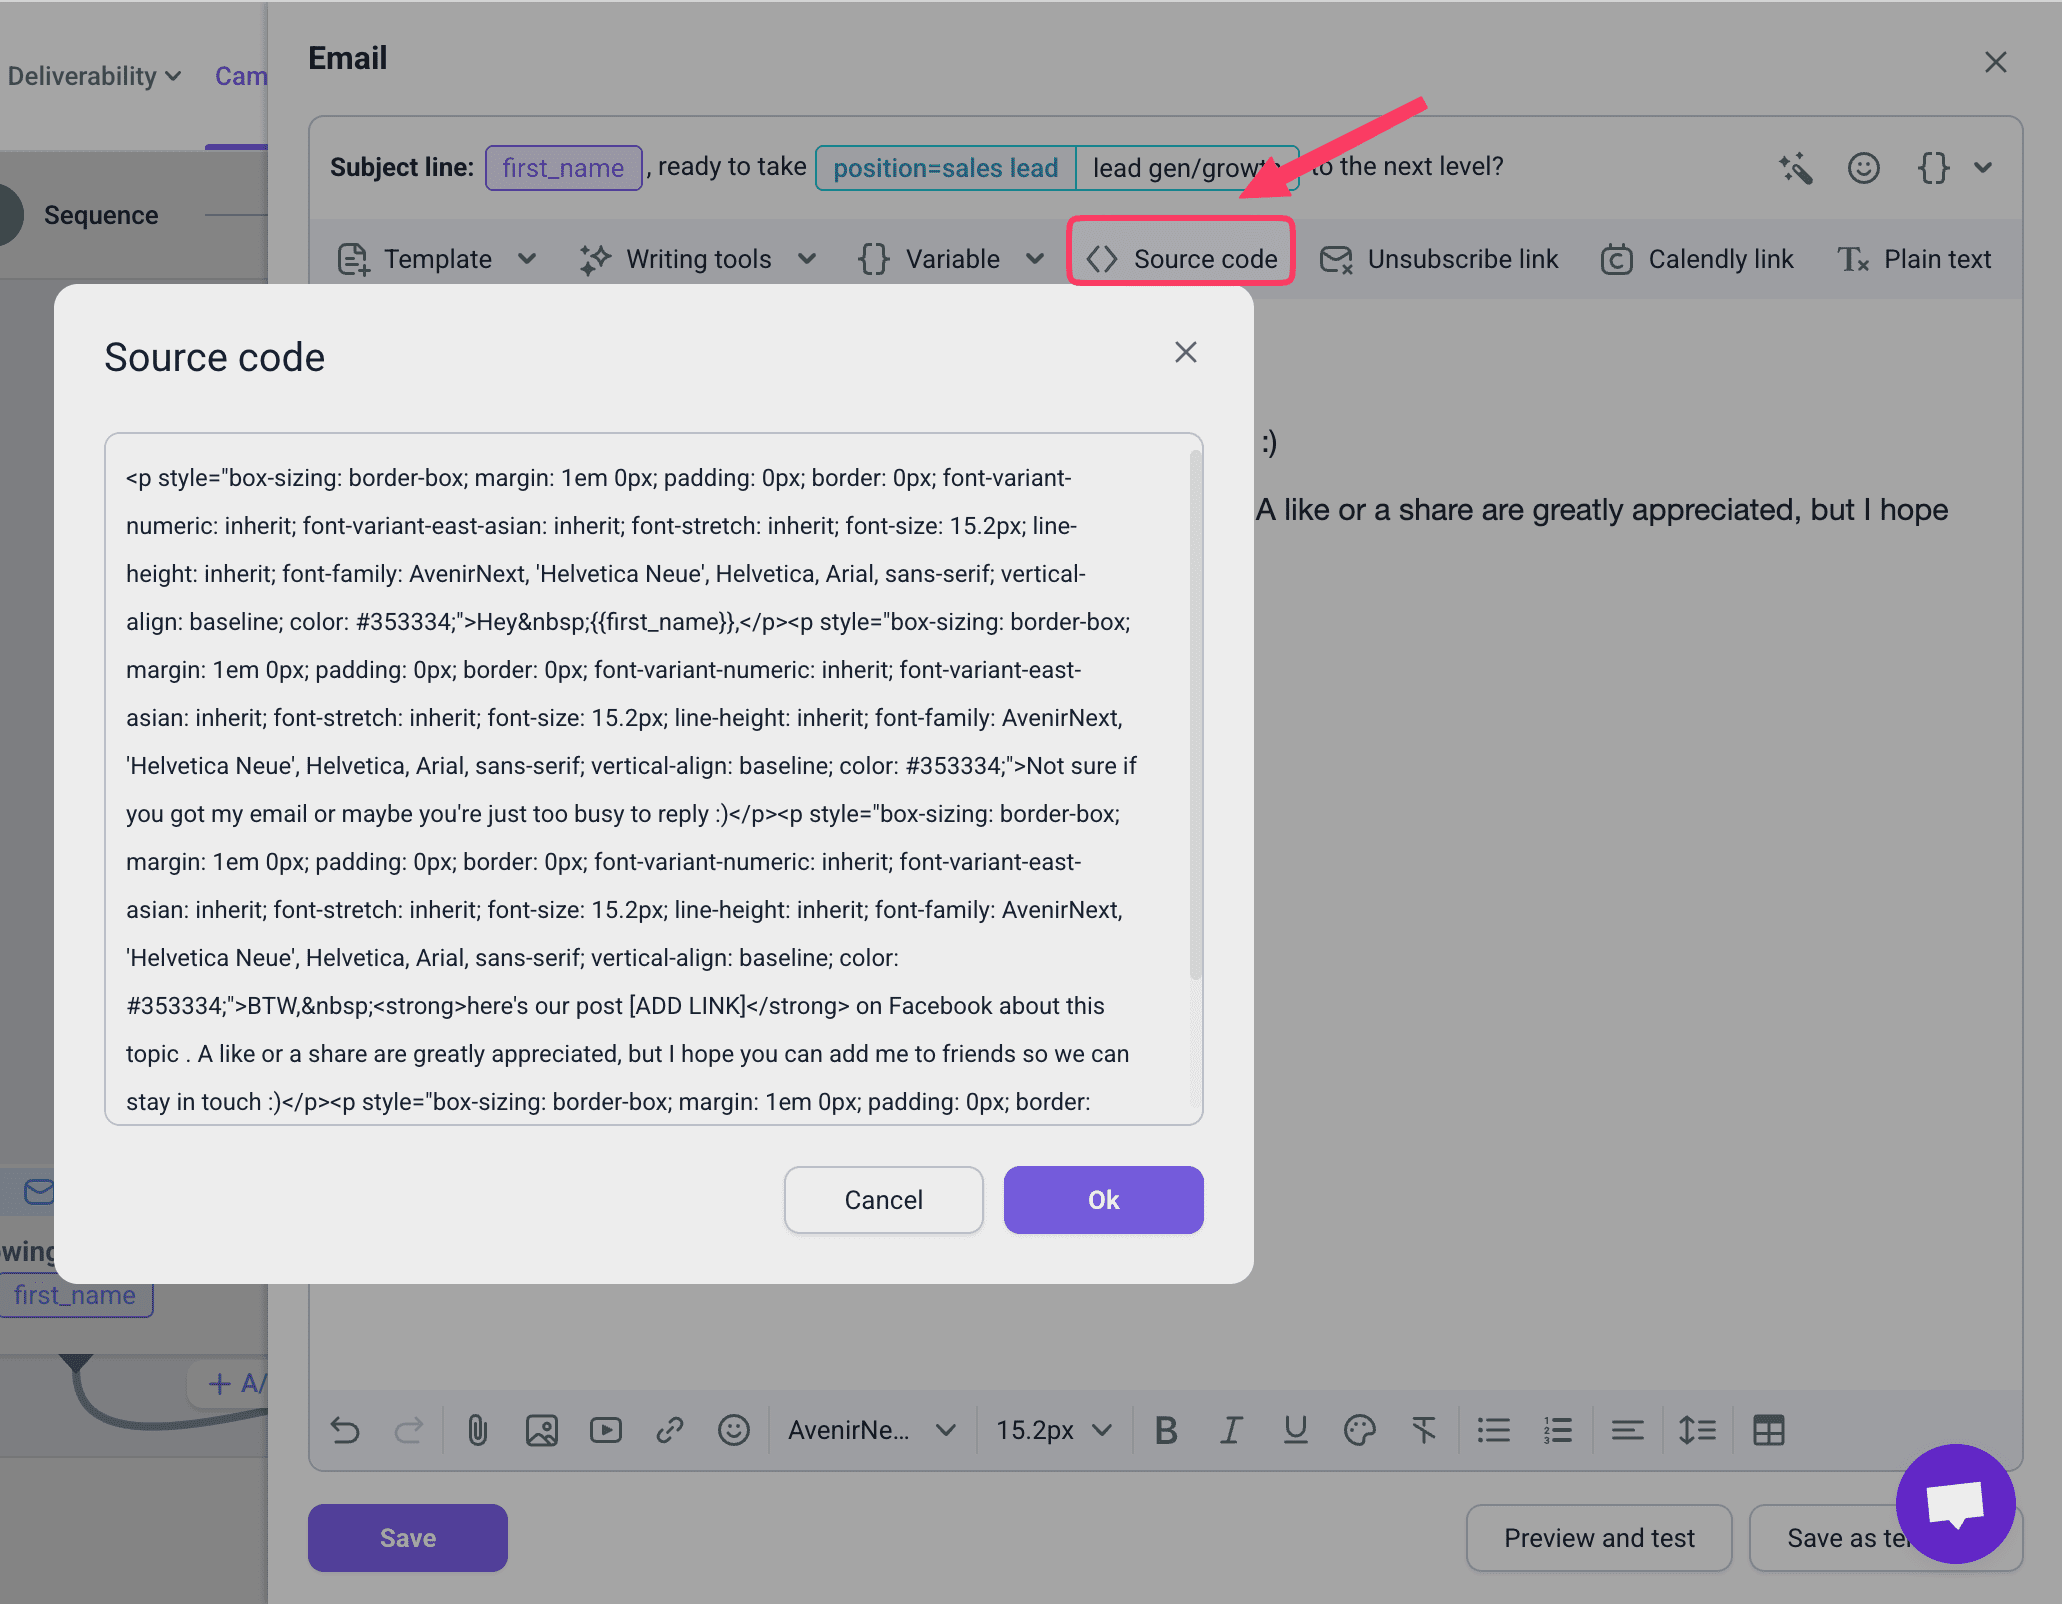Insert image using the picture icon
Image resolution: width=2062 pixels, height=1604 pixels.
(x=541, y=1431)
